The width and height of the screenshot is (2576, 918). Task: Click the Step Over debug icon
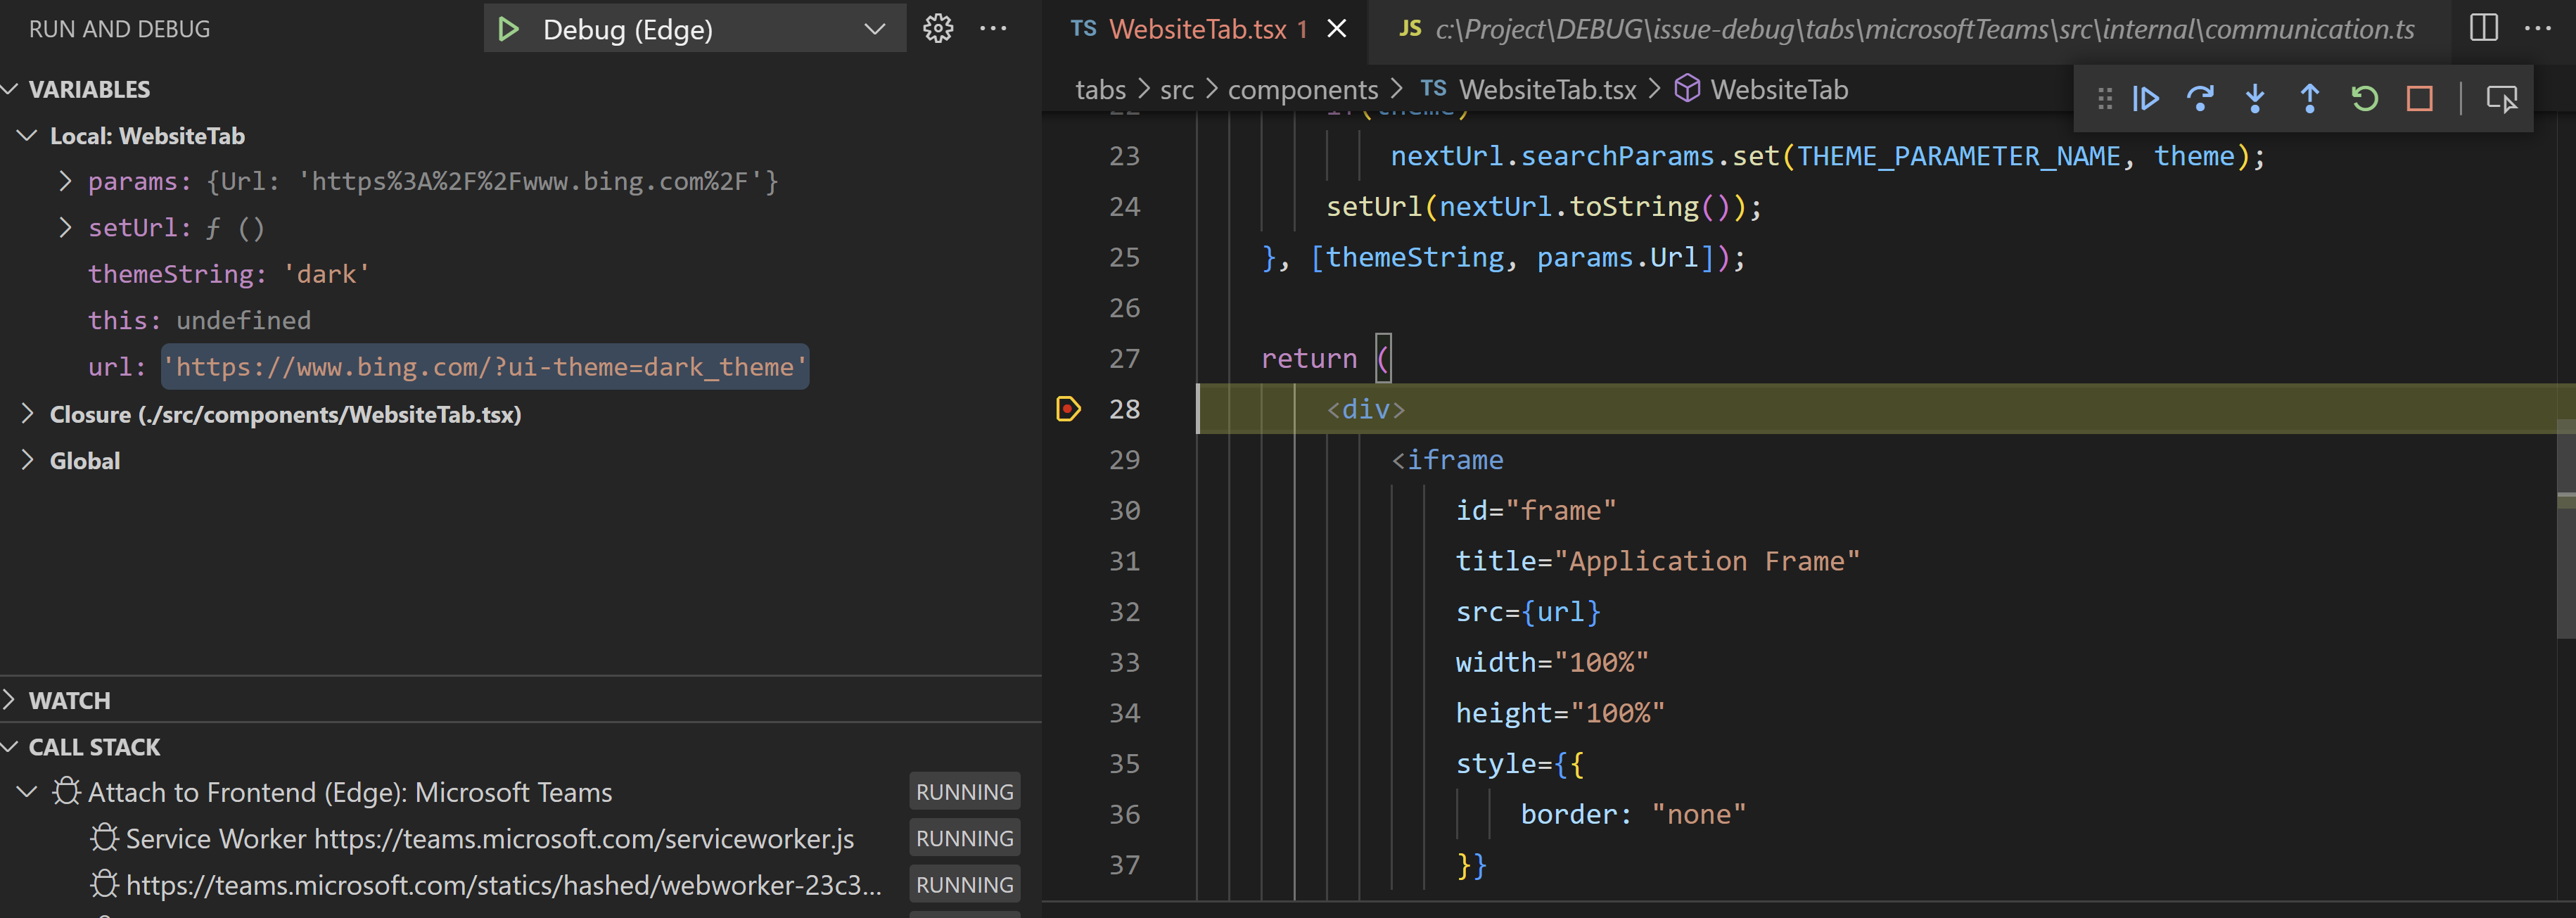tap(2200, 99)
